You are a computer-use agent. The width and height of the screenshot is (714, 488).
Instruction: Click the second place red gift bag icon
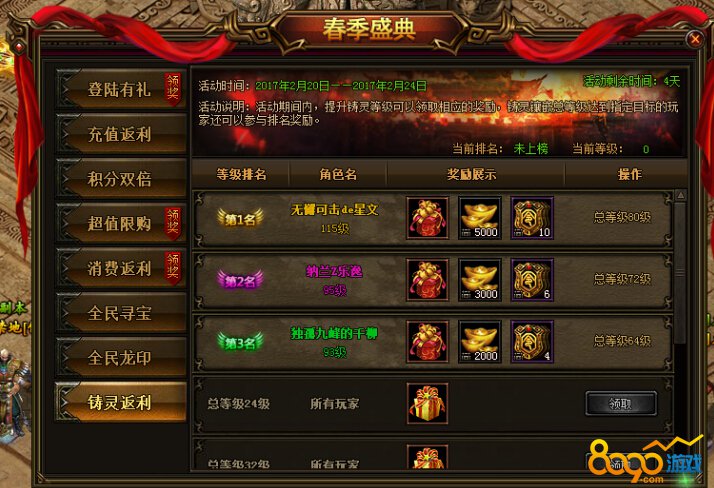427,280
